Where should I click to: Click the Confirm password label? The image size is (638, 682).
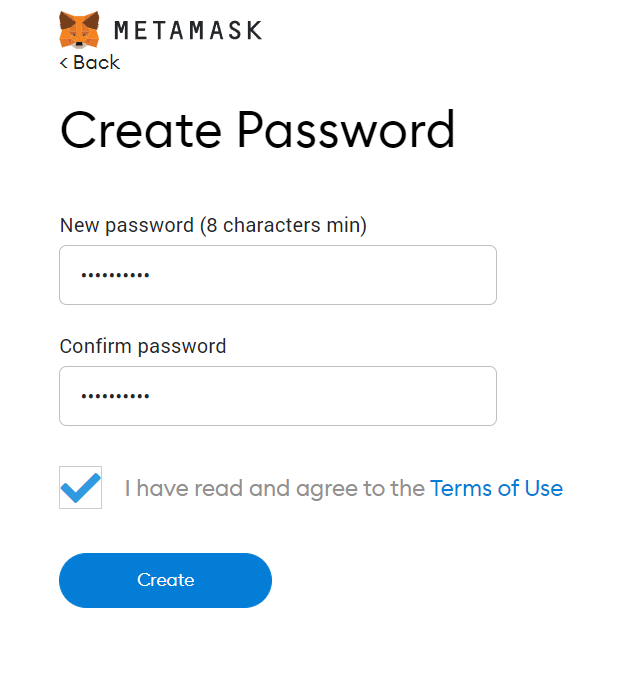(143, 346)
